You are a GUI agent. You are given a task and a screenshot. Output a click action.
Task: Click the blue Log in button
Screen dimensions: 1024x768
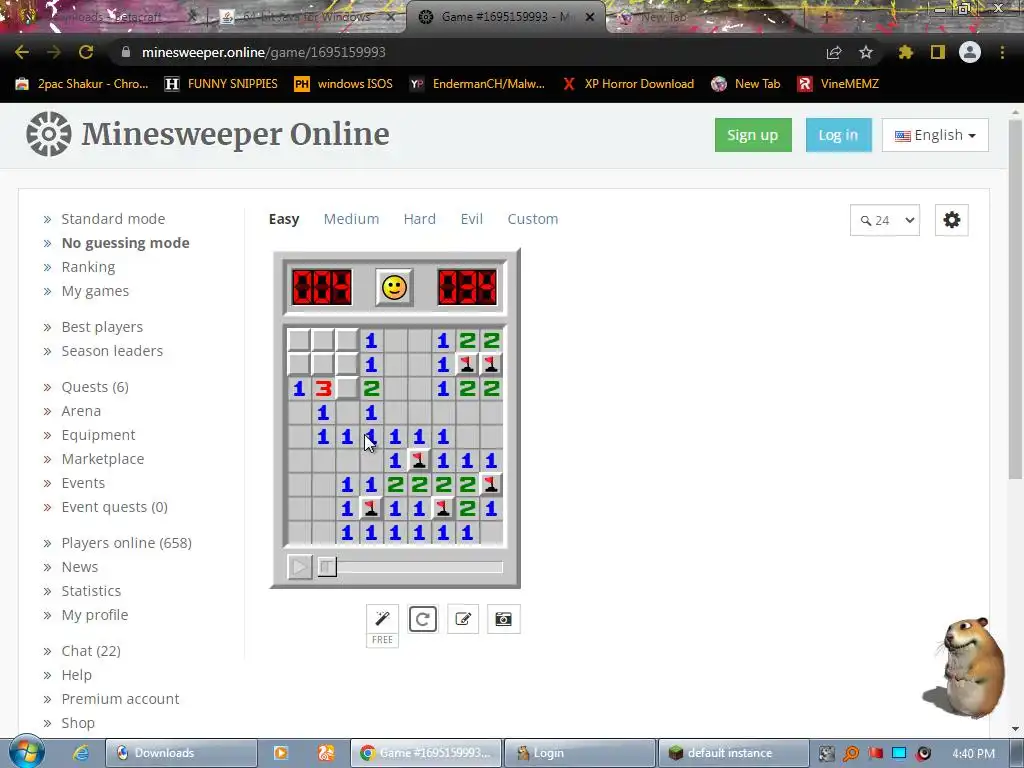tap(839, 135)
